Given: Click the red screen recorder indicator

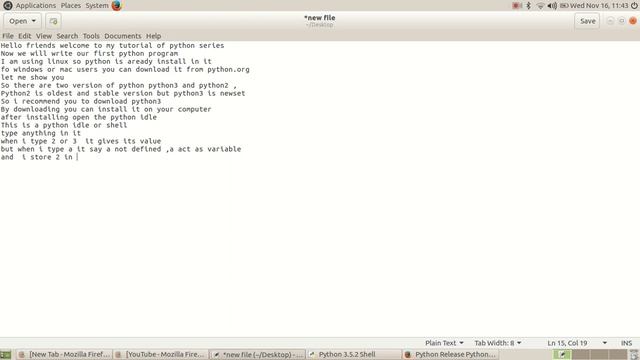Looking at the screenshot, I should click(517, 6).
